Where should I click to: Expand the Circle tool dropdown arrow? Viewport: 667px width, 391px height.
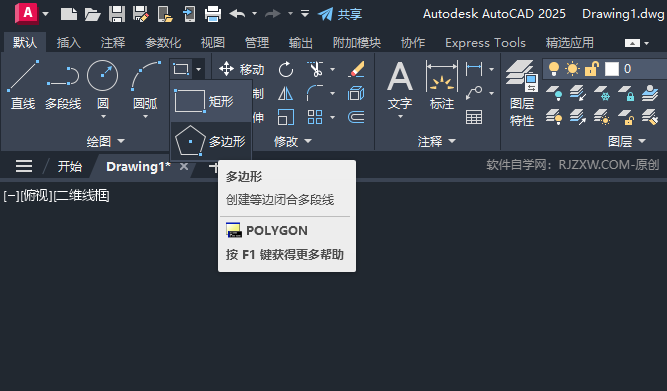103,117
